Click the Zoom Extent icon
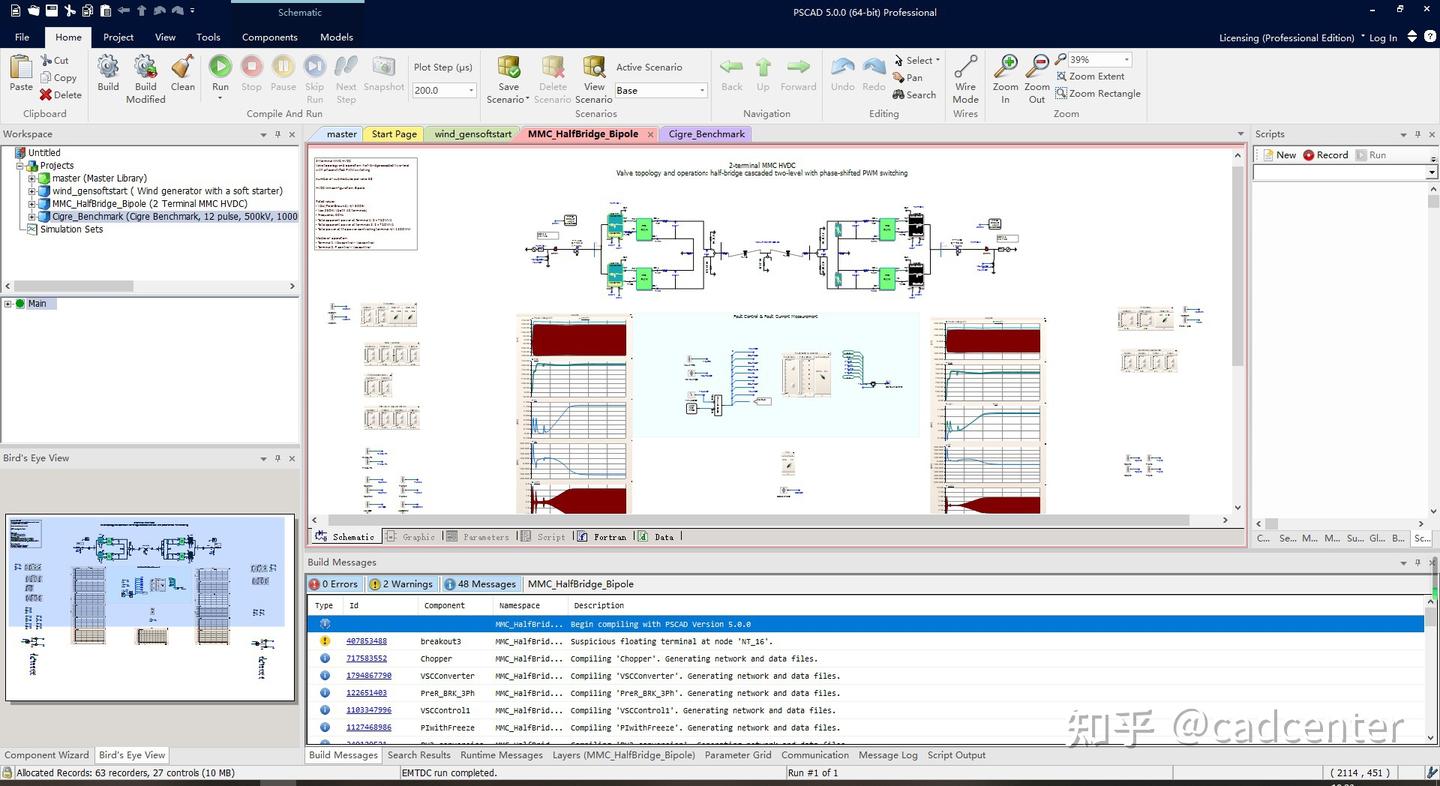1440x786 pixels. click(1090, 76)
